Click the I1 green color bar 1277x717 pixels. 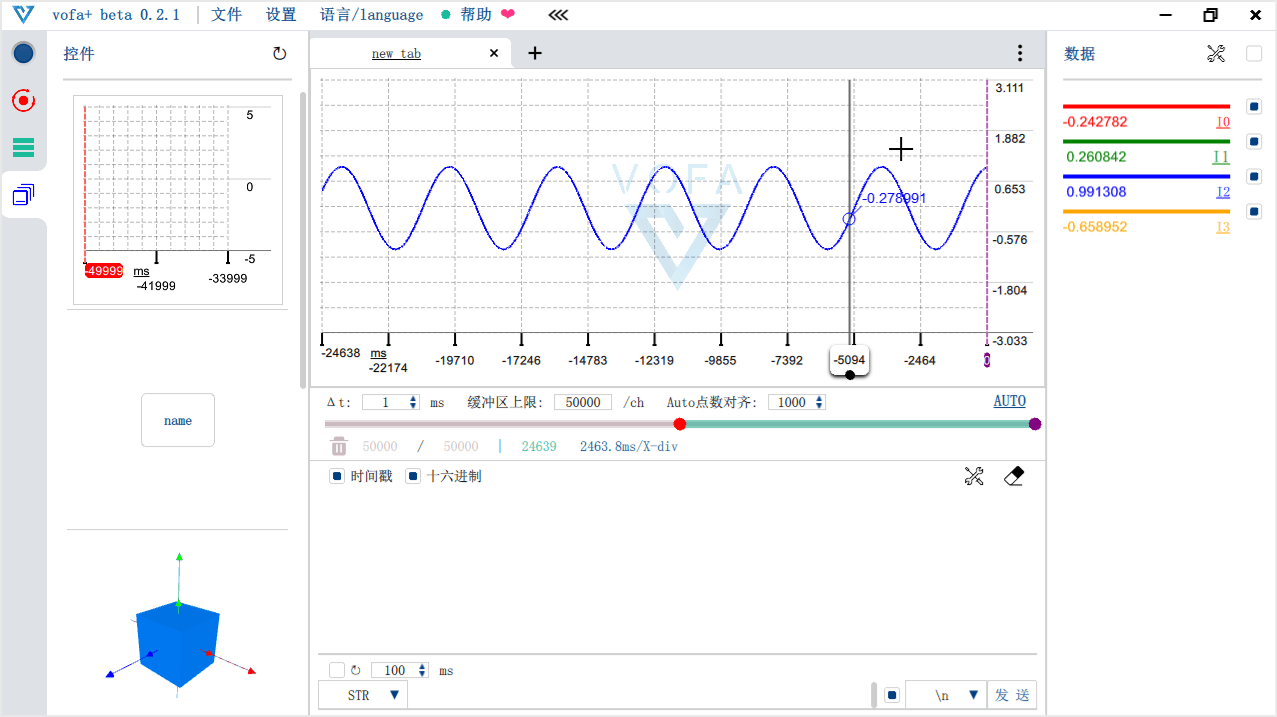pyautogui.click(x=1146, y=141)
